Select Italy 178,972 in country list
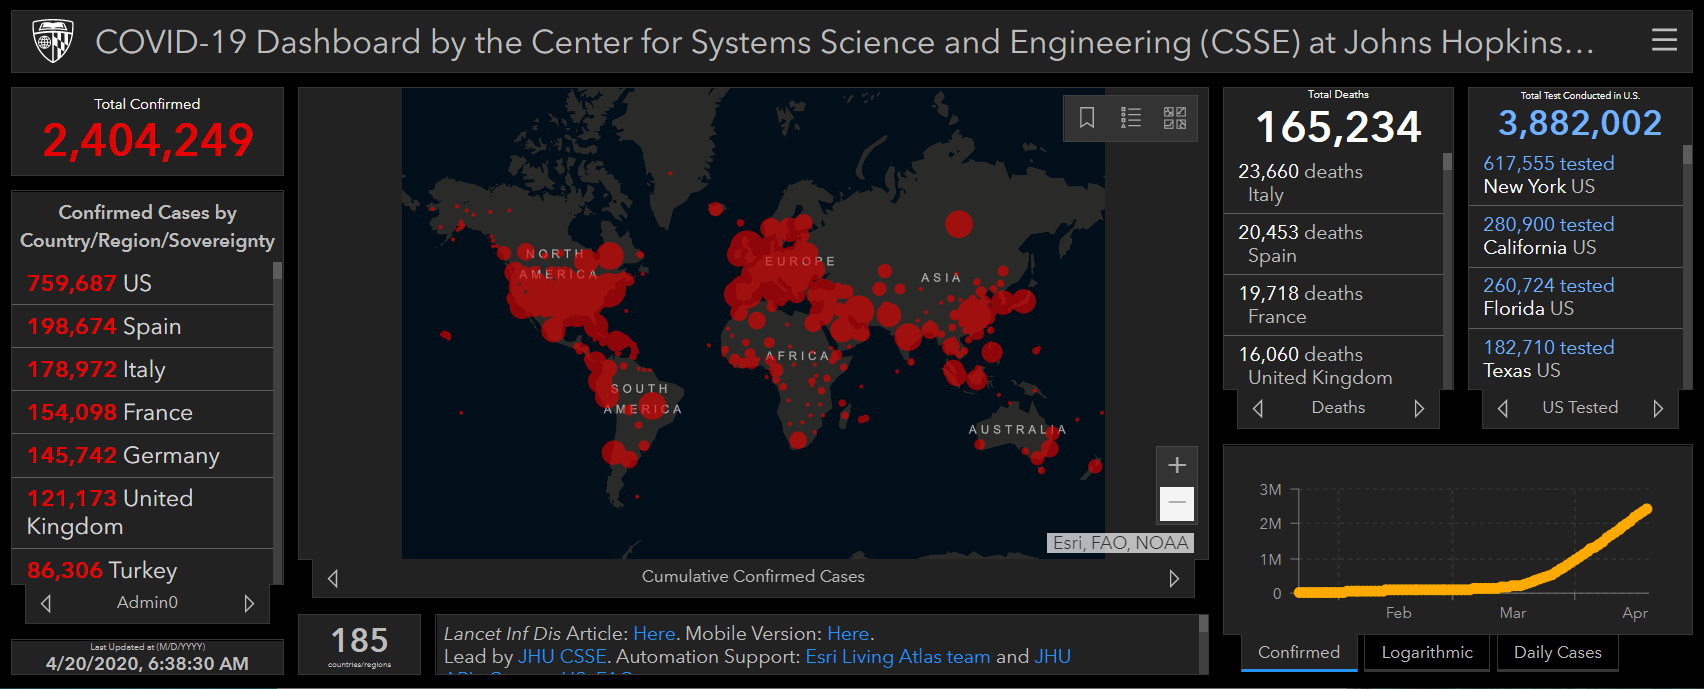This screenshot has height=689, width=1704. pyautogui.click(x=142, y=369)
